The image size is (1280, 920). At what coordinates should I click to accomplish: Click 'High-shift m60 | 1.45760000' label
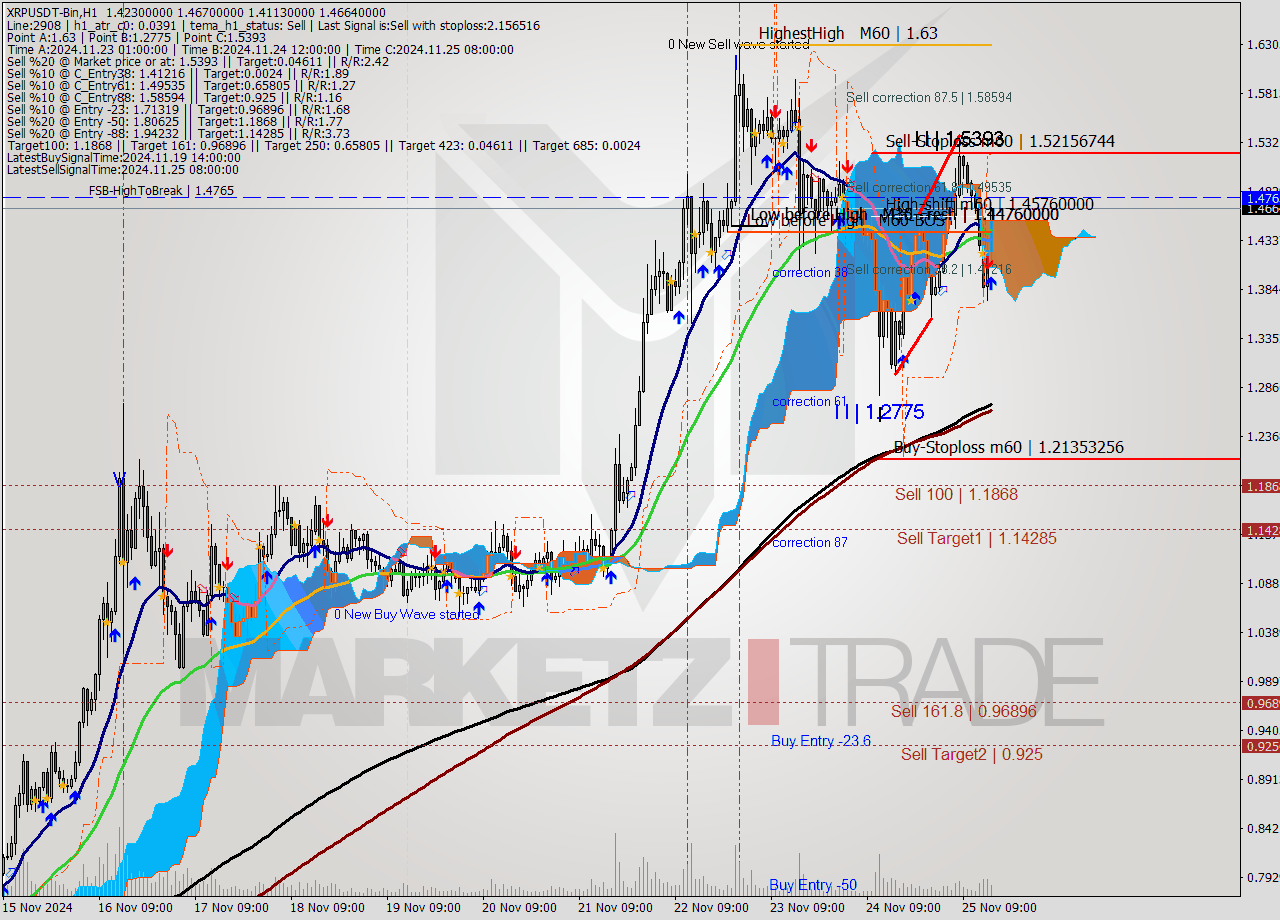[989, 204]
